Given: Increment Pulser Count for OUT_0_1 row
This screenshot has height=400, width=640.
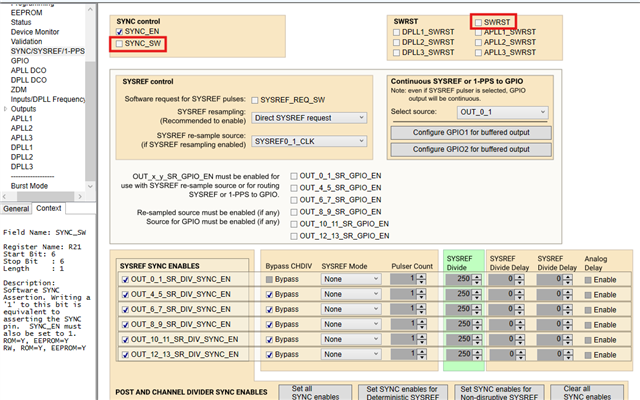Looking at the screenshot, I should tap(421, 277).
